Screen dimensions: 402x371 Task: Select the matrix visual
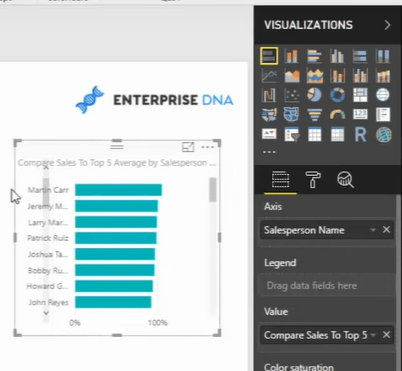[x=337, y=135]
